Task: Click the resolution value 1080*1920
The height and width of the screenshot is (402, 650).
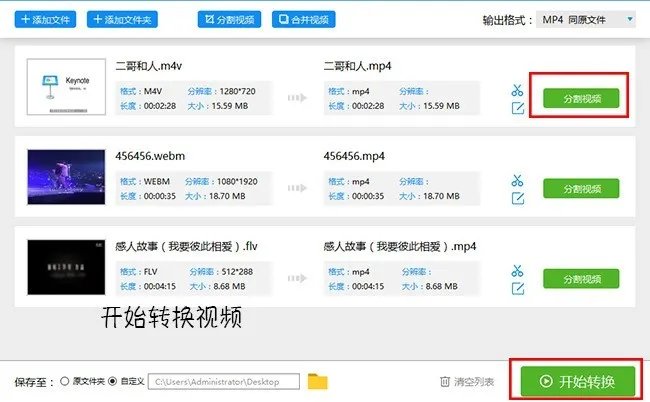Action: (x=237, y=182)
